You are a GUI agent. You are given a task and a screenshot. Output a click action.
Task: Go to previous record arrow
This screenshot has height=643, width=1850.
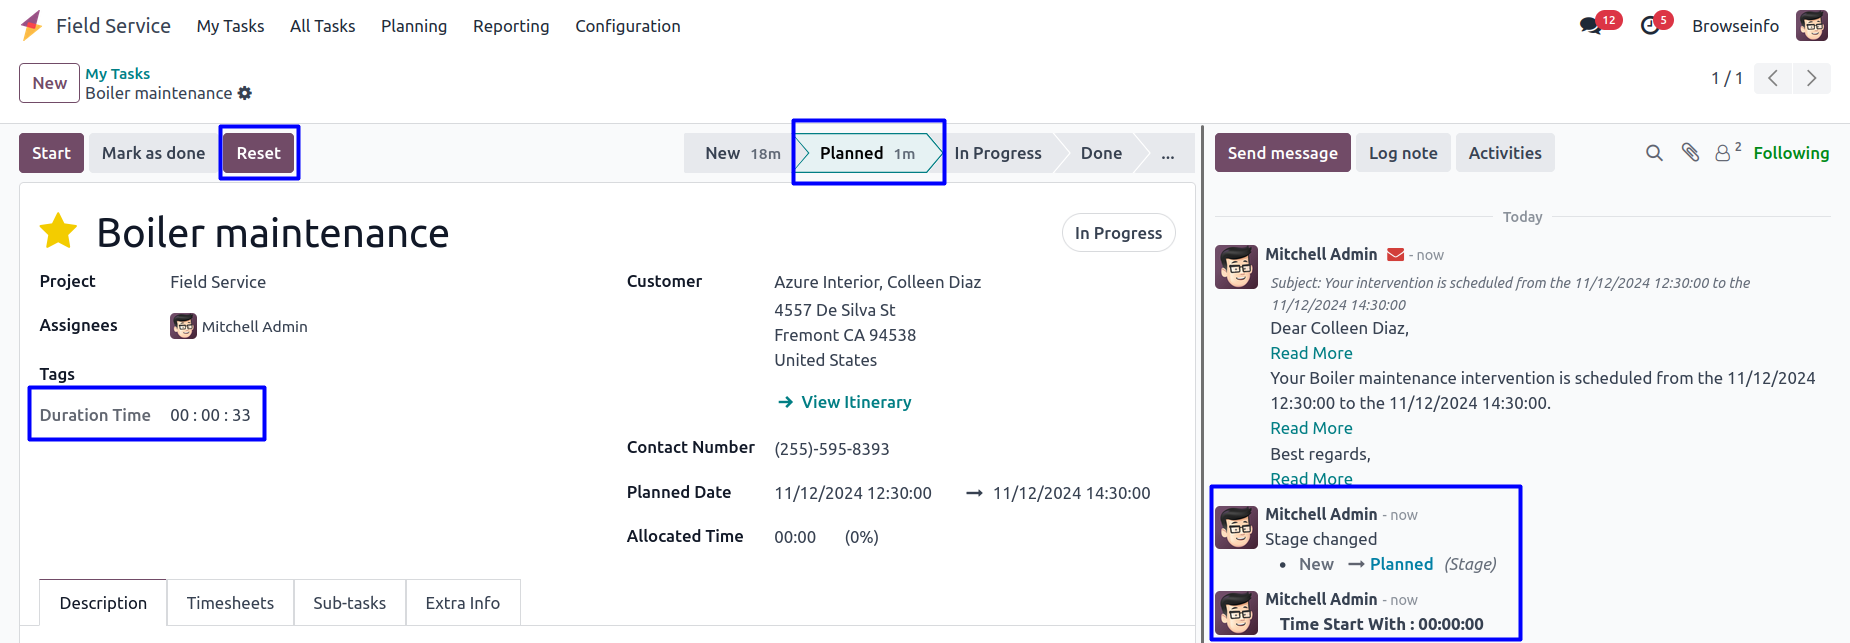point(1772,78)
